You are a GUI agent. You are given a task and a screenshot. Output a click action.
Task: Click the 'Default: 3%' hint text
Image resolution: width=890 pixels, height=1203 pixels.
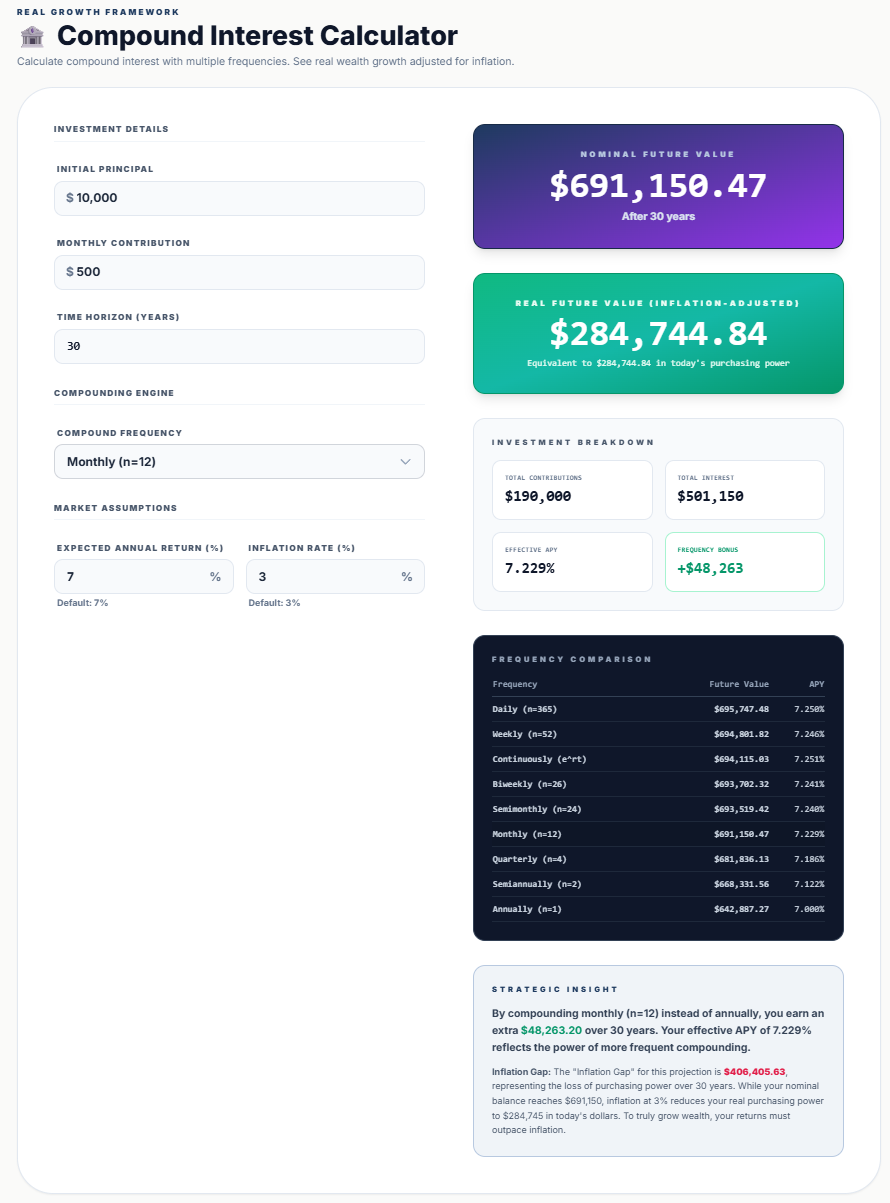point(274,603)
